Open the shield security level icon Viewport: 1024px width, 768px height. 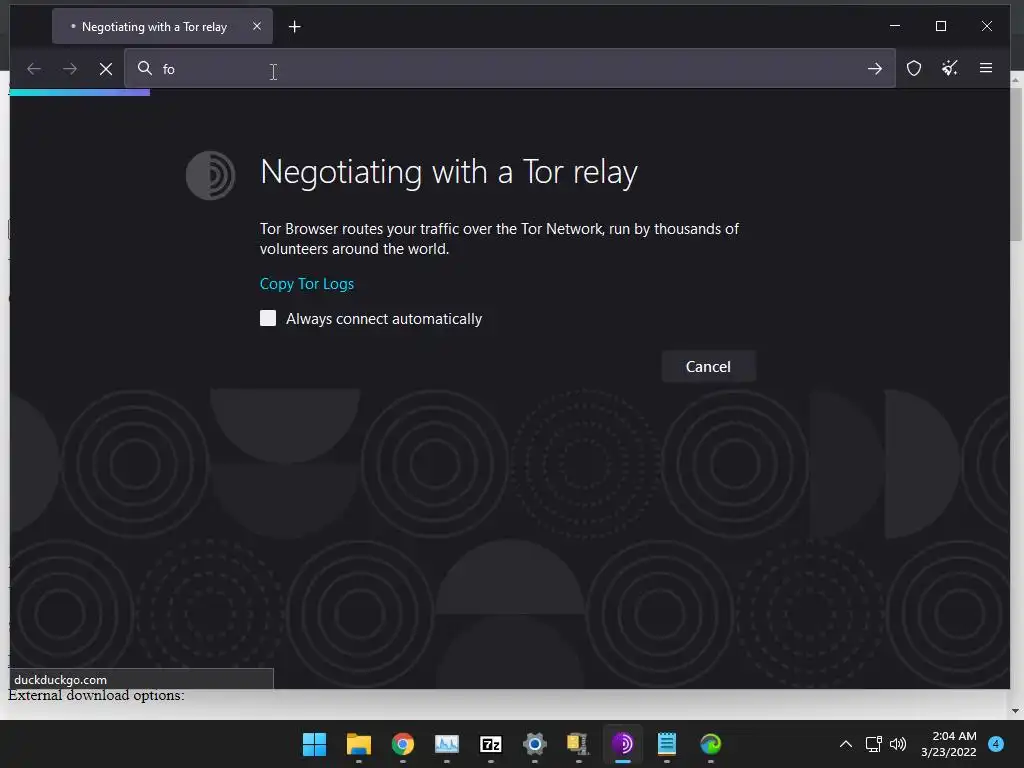914,68
